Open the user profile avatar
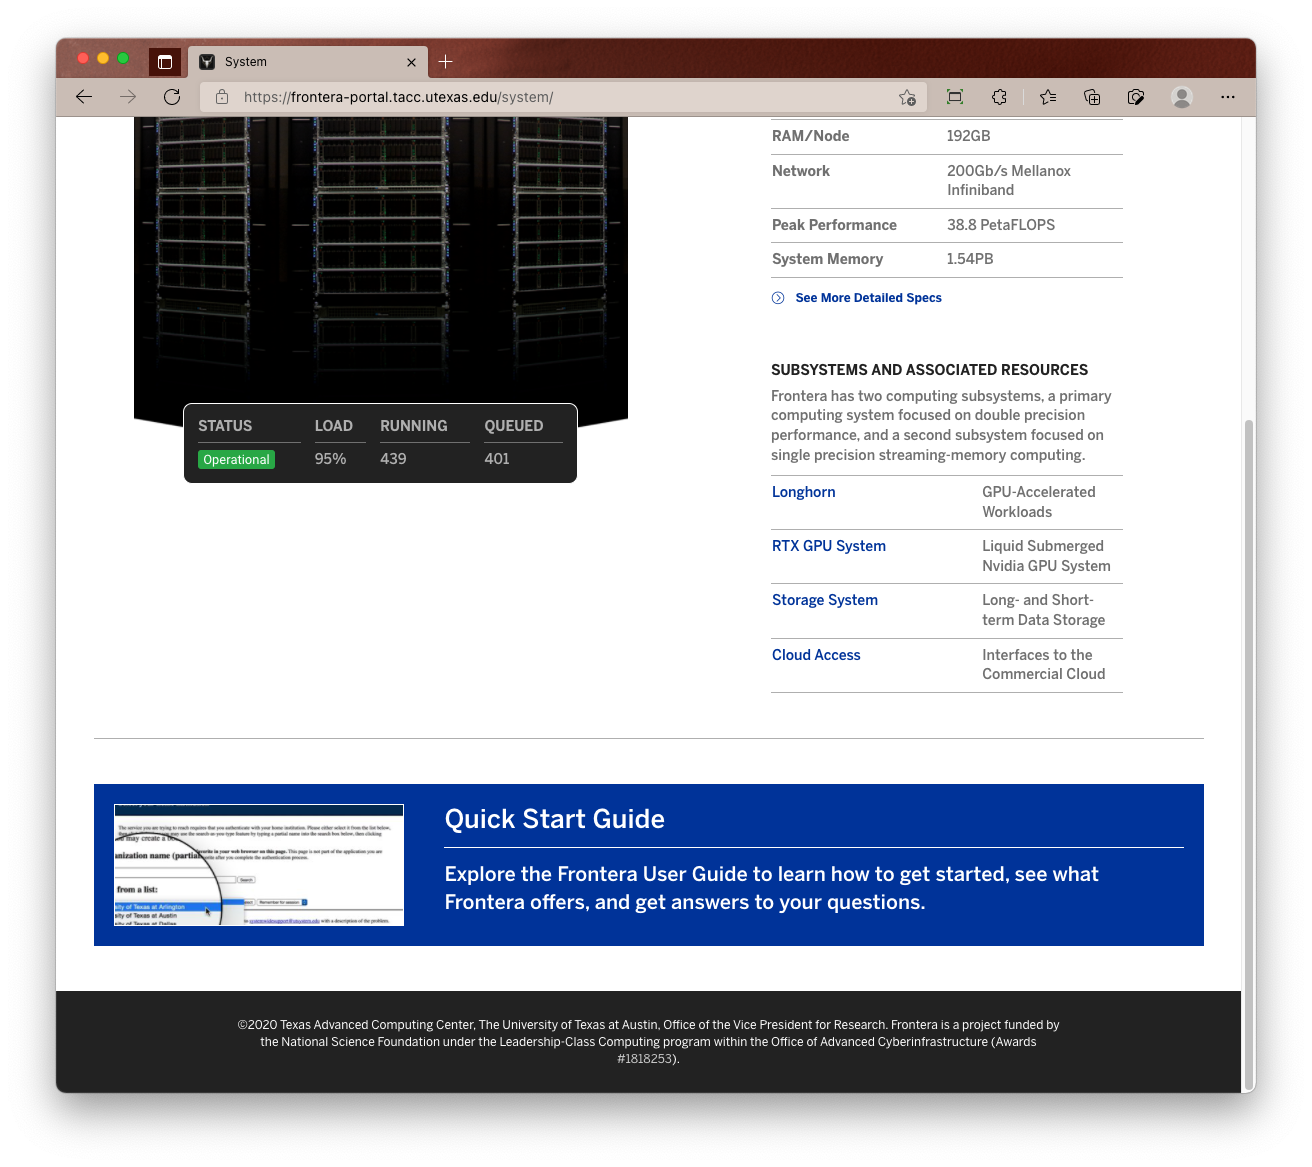 click(1182, 97)
